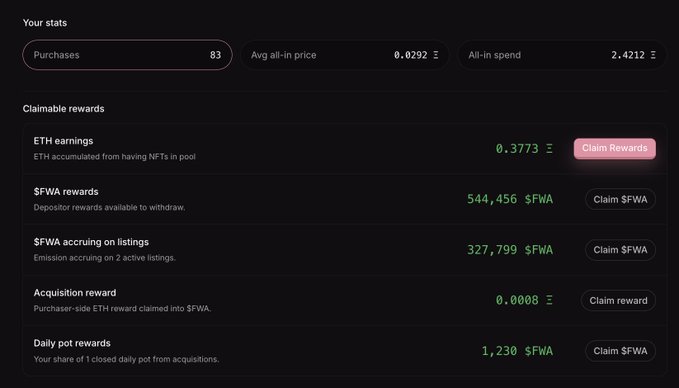Screen dimensions: 679x388
Task: Click the 83 purchases value
Action: [x=215, y=55]
